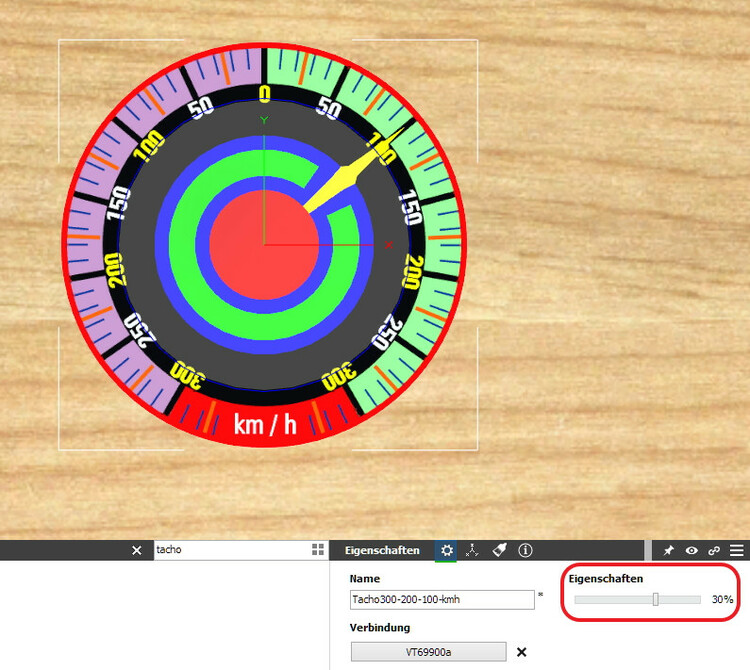Click the red X axis handle

(388, 245)
